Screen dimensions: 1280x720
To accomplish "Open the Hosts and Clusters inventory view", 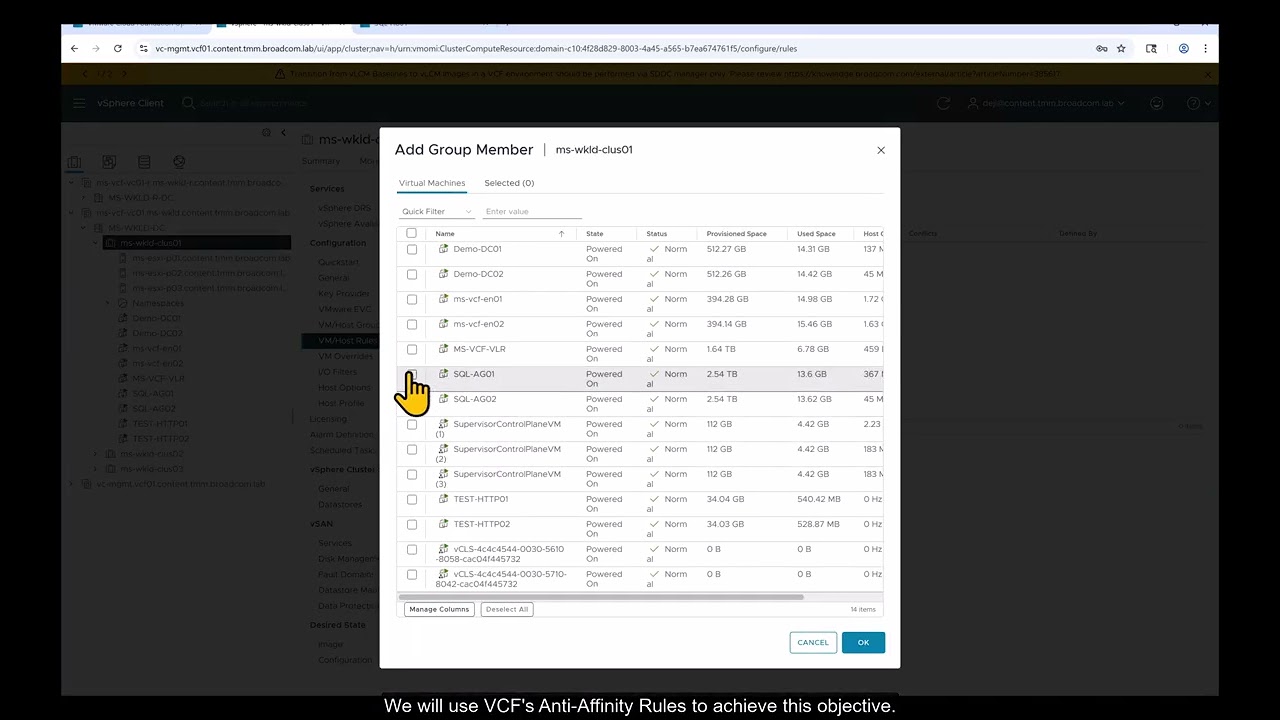I will (x=74, y=162).
